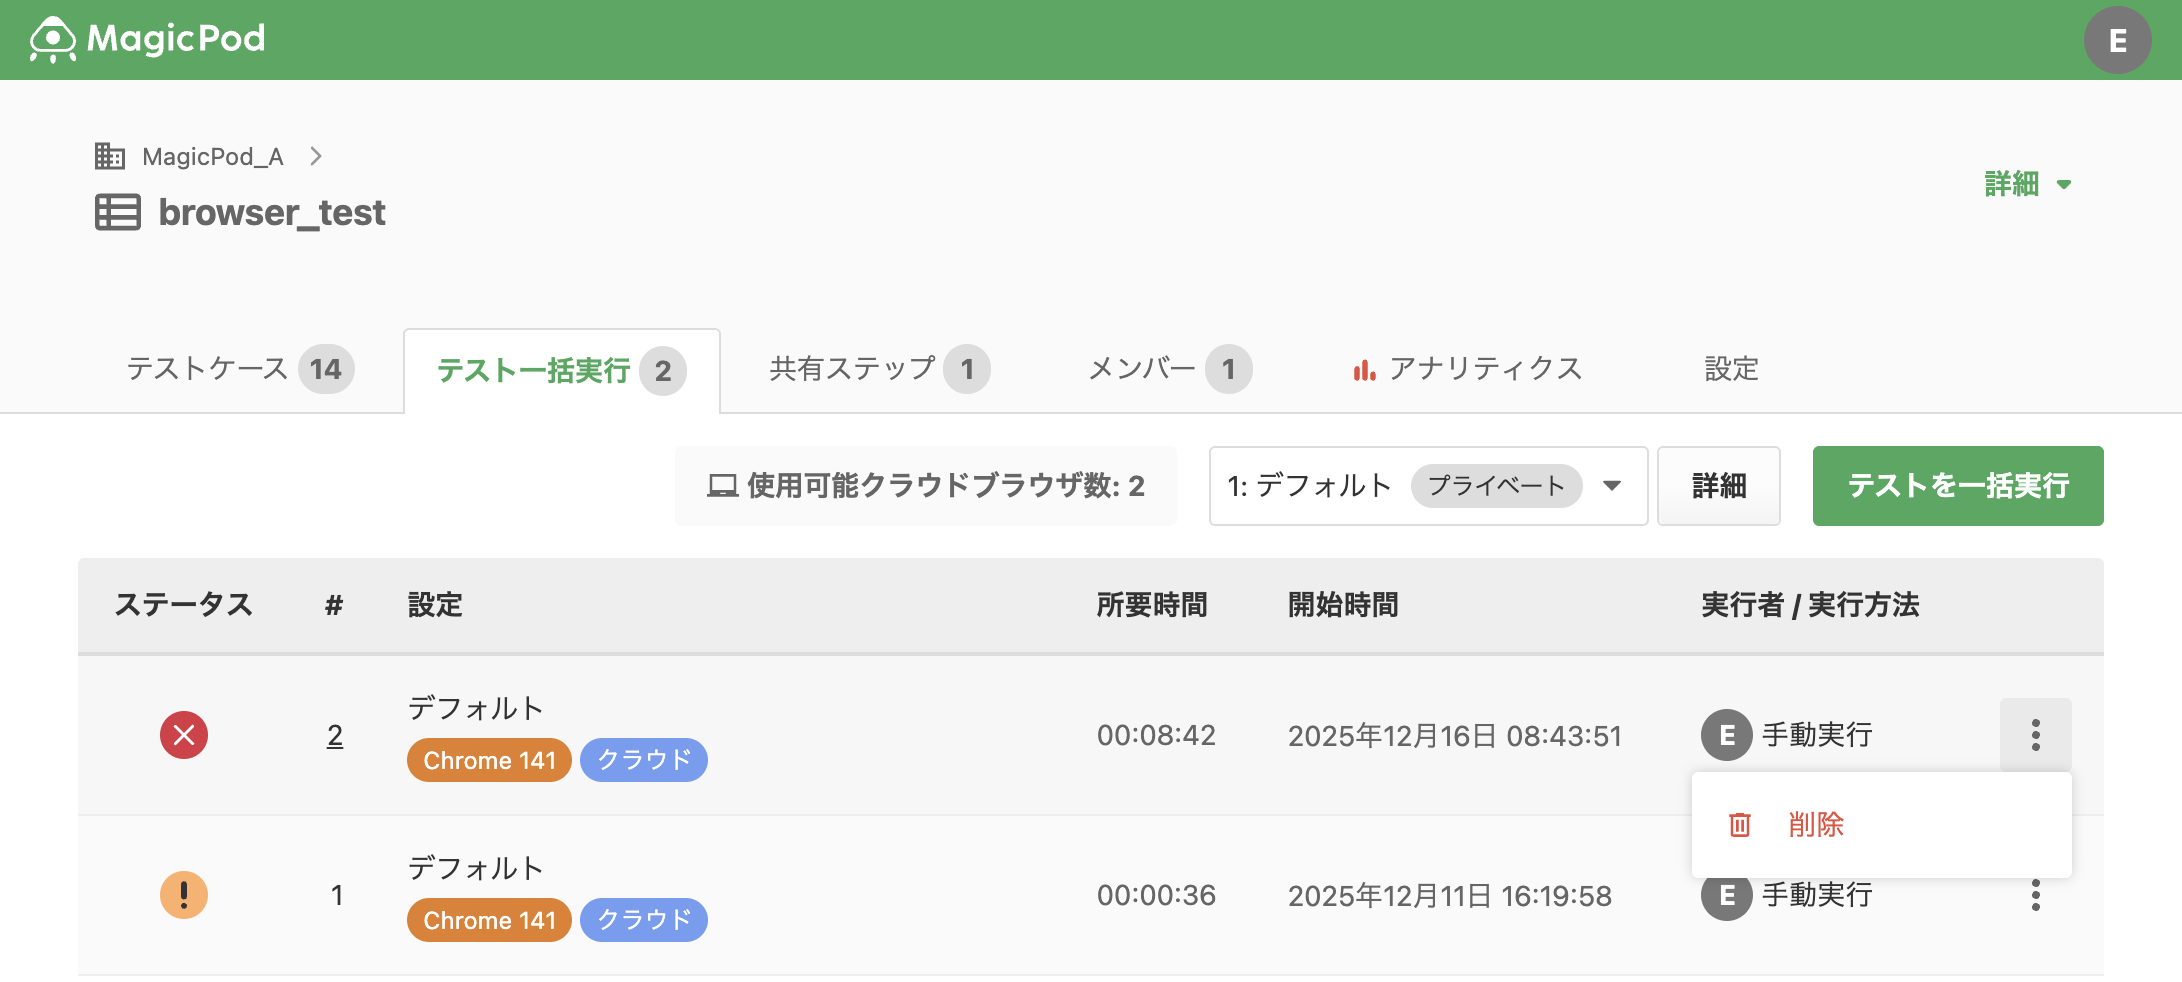Click the 所要時間 column header
The width and height of the screenshot is (2182, 982).
point(1152,605)
